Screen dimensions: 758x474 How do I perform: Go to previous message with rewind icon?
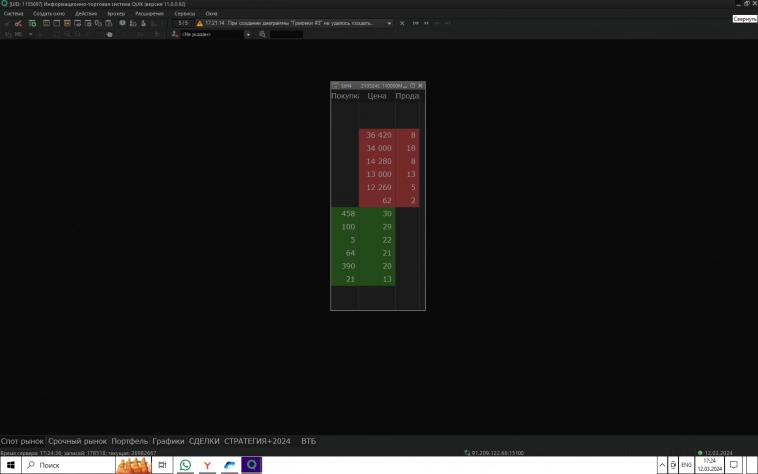pyautogui.click(x=426, y=23)
